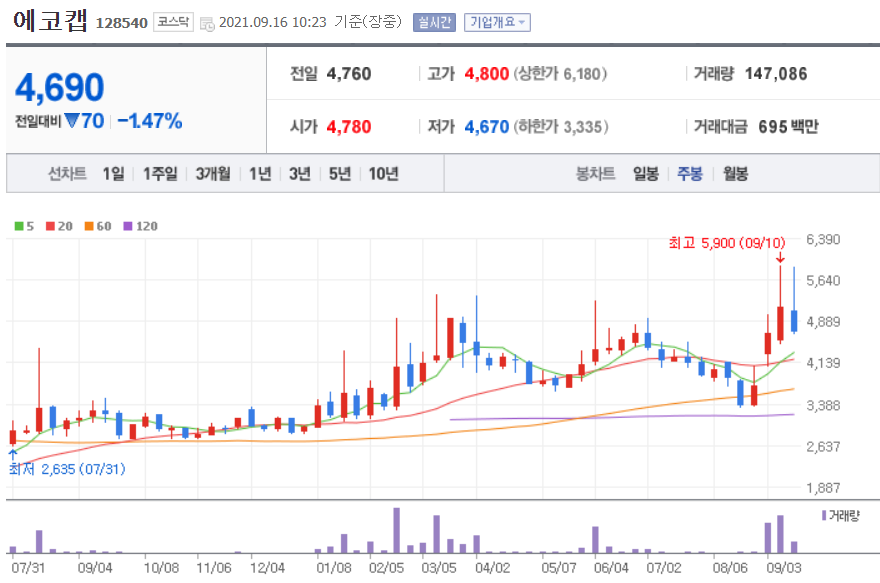The image size is (880, 583).
Task: Click the 코스닥 market badge
Action: pos(170,19)
